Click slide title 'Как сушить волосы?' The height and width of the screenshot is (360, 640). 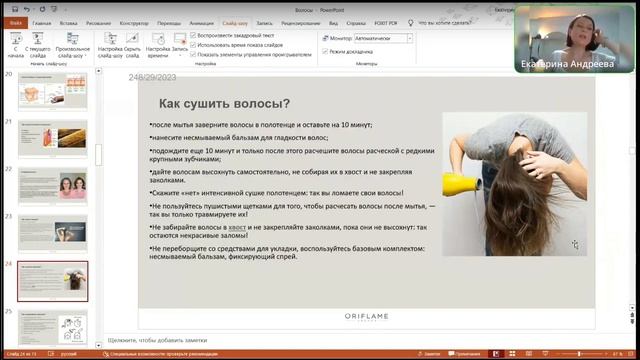[x=224, y=104]
